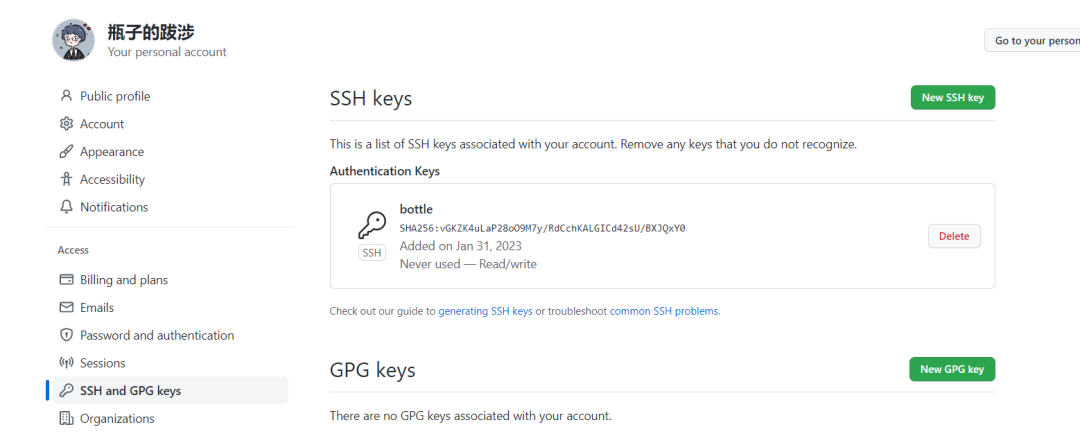Click the Organizations building icon
Screen dimensions: 1080x436
point(67,419)
